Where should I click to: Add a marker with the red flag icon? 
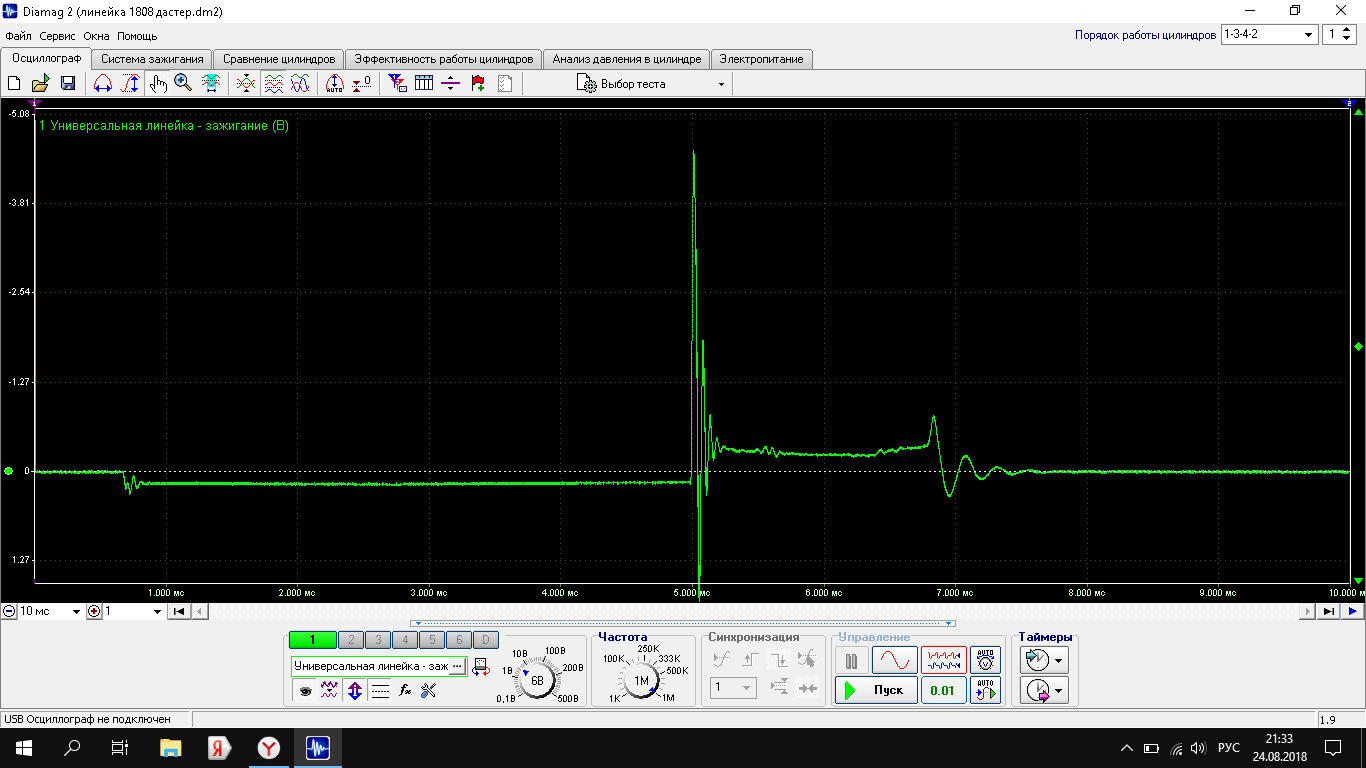coord(478,84)
